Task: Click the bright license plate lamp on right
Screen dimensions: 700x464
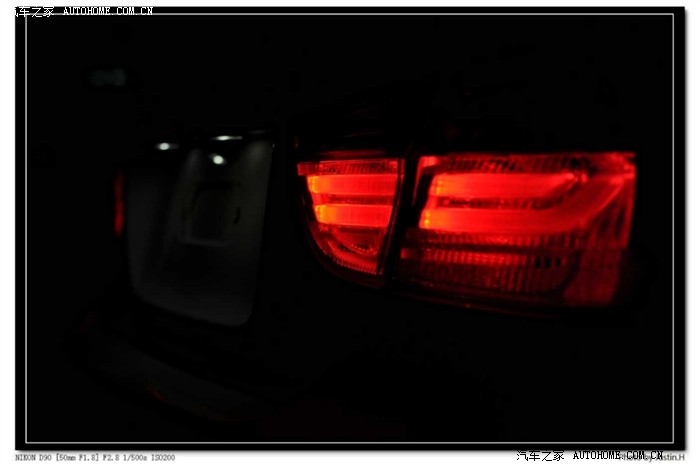Action: (218, 159)
